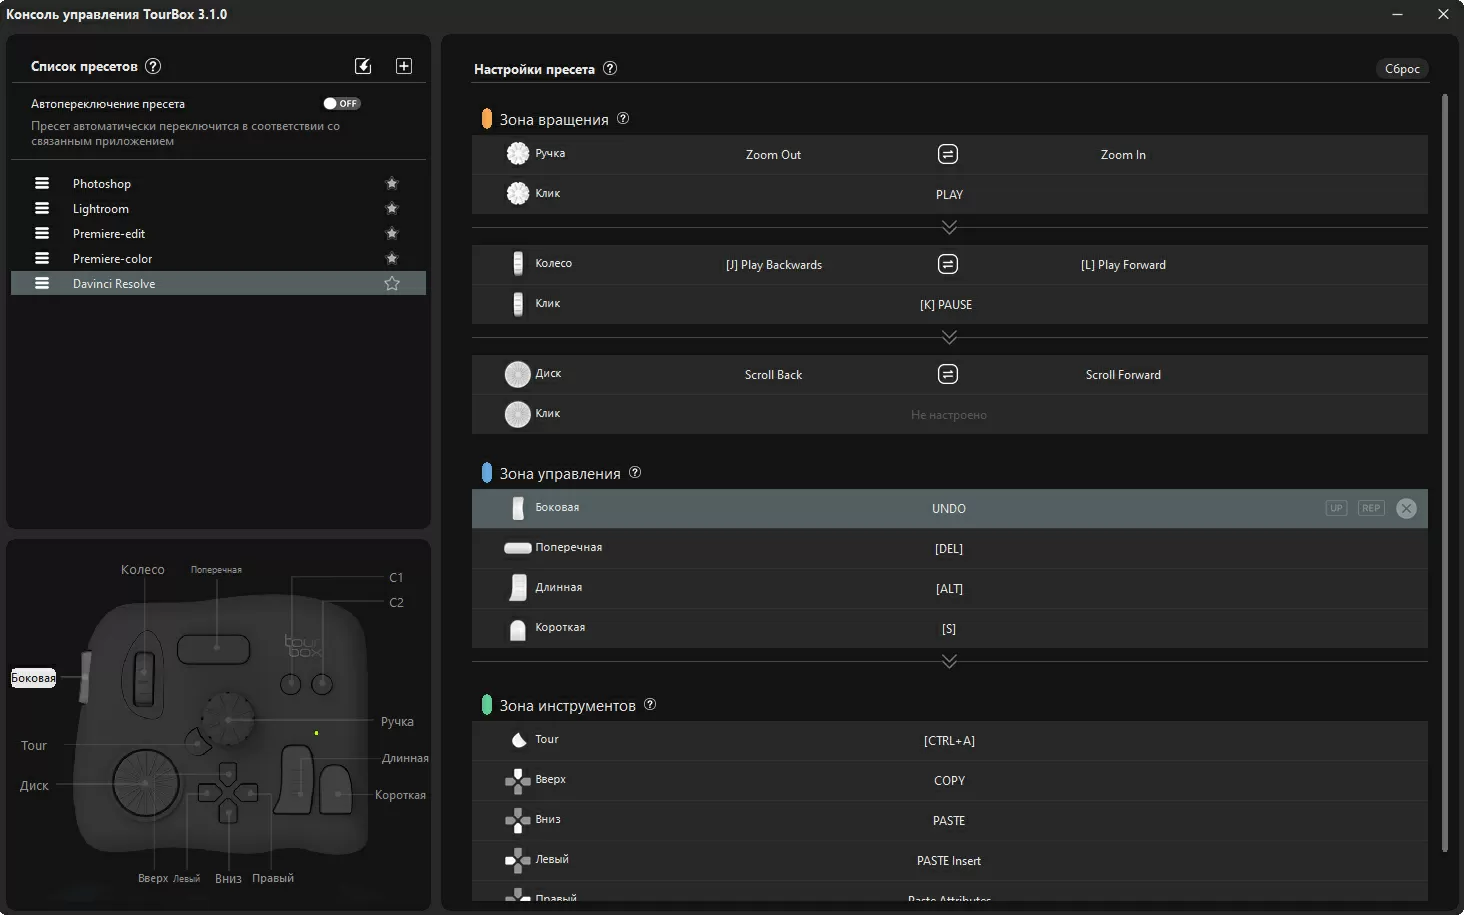This screenshot has width=1464, height=915.
Task: Edit Ручка Zoom Out assignment
Action: coord(773,155)
